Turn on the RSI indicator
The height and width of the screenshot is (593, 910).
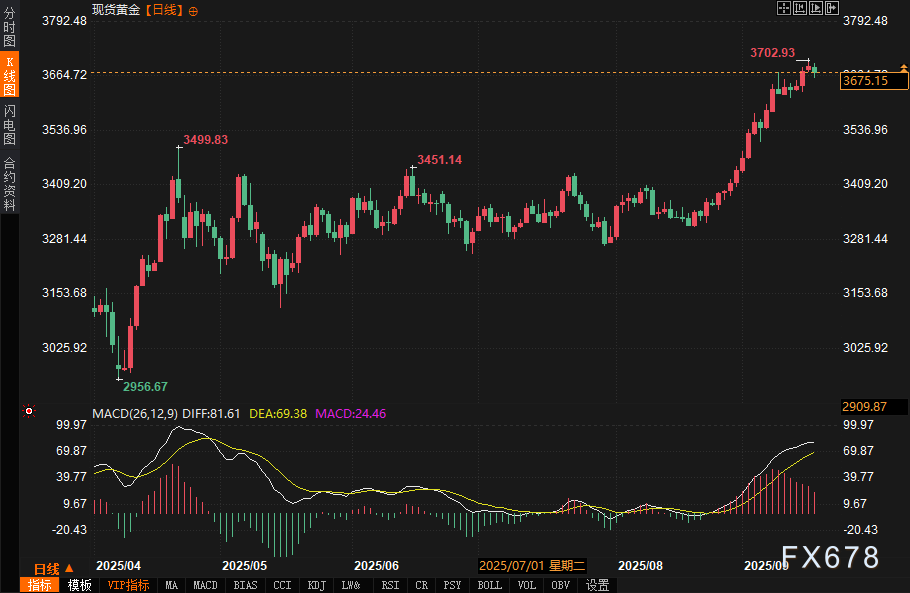[x=391, y=585]
